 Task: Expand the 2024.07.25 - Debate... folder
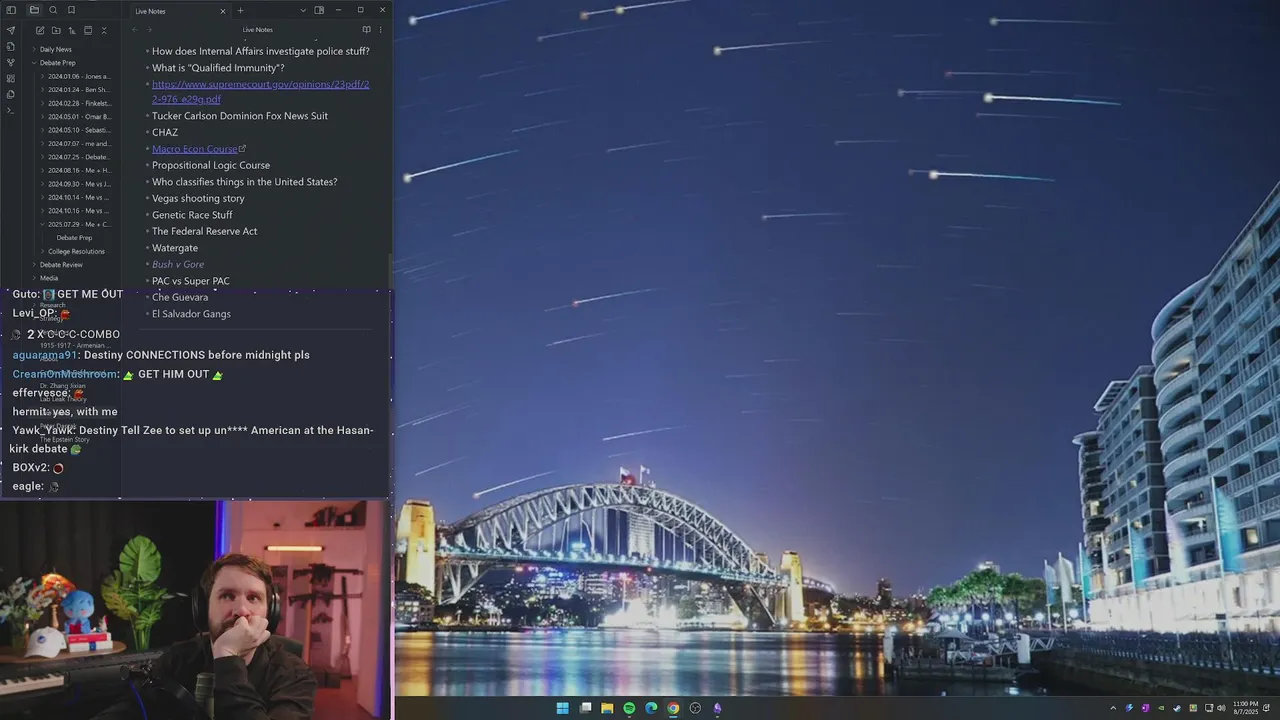tap(78, 157)
